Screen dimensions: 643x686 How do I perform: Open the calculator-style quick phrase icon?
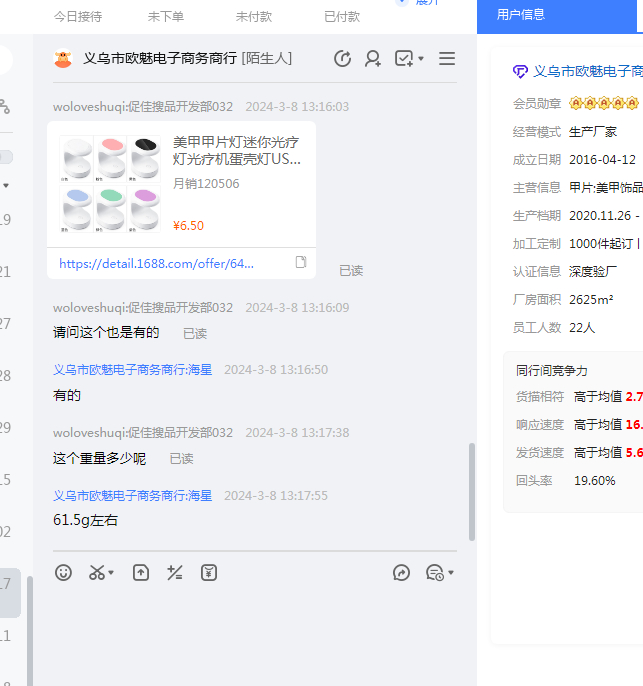pyautogui.click(x=175, y=573)
